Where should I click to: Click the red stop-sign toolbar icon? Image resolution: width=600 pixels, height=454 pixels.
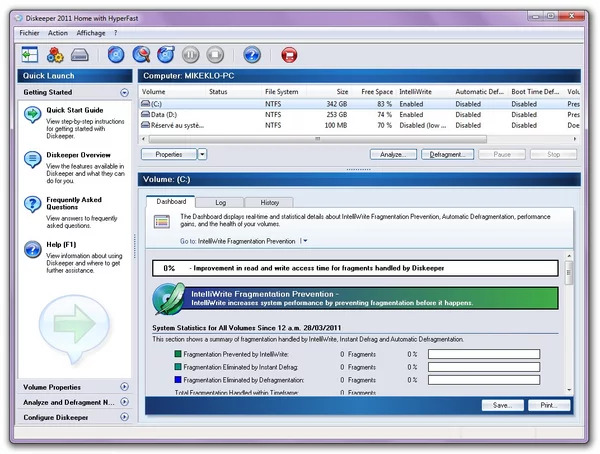[x=289, y=55]
